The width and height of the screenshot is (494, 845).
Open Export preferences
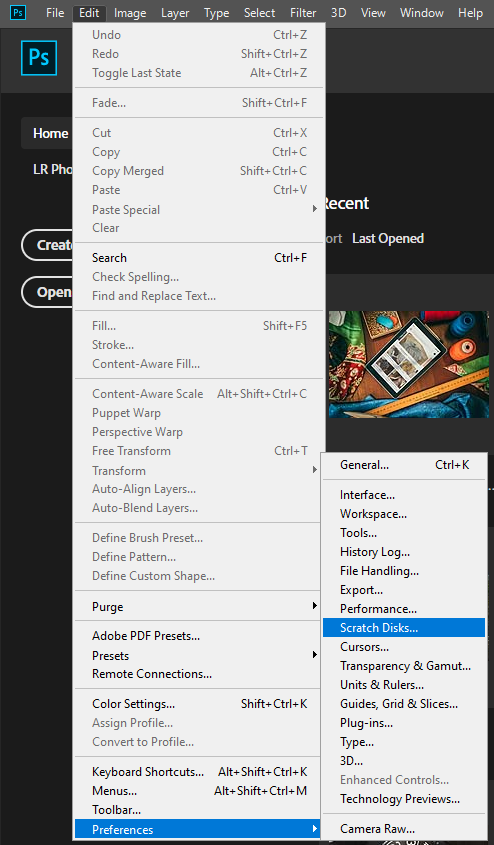(x=404, y=590)
